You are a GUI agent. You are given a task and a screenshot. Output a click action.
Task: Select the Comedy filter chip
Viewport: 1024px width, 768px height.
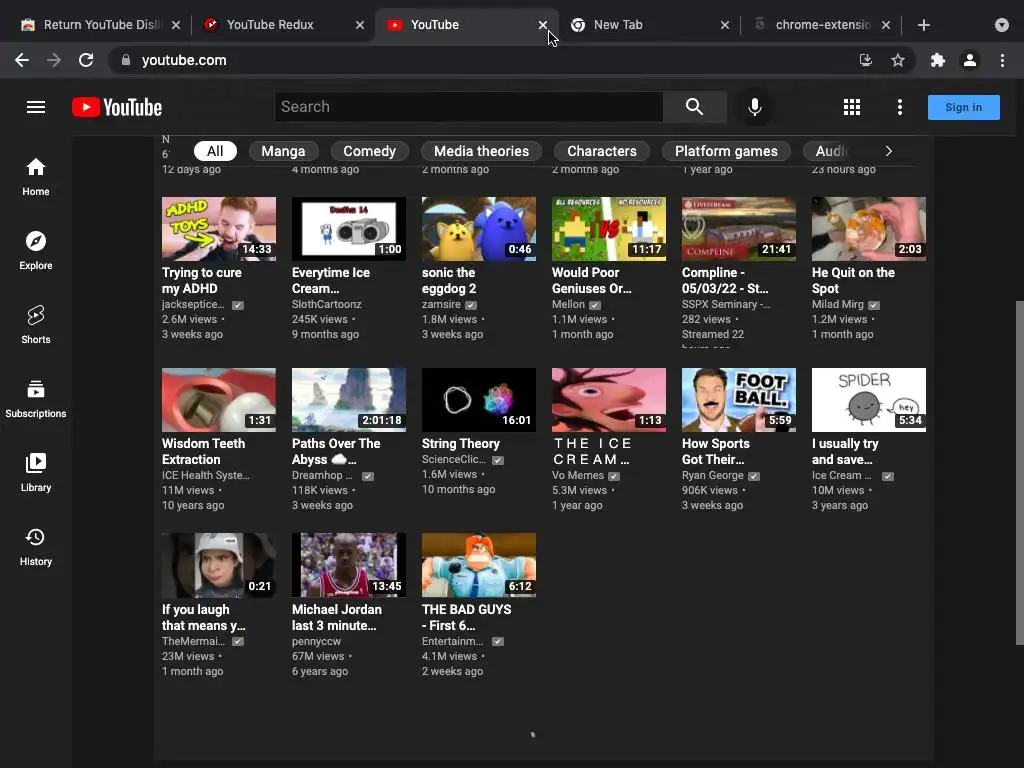370,151
